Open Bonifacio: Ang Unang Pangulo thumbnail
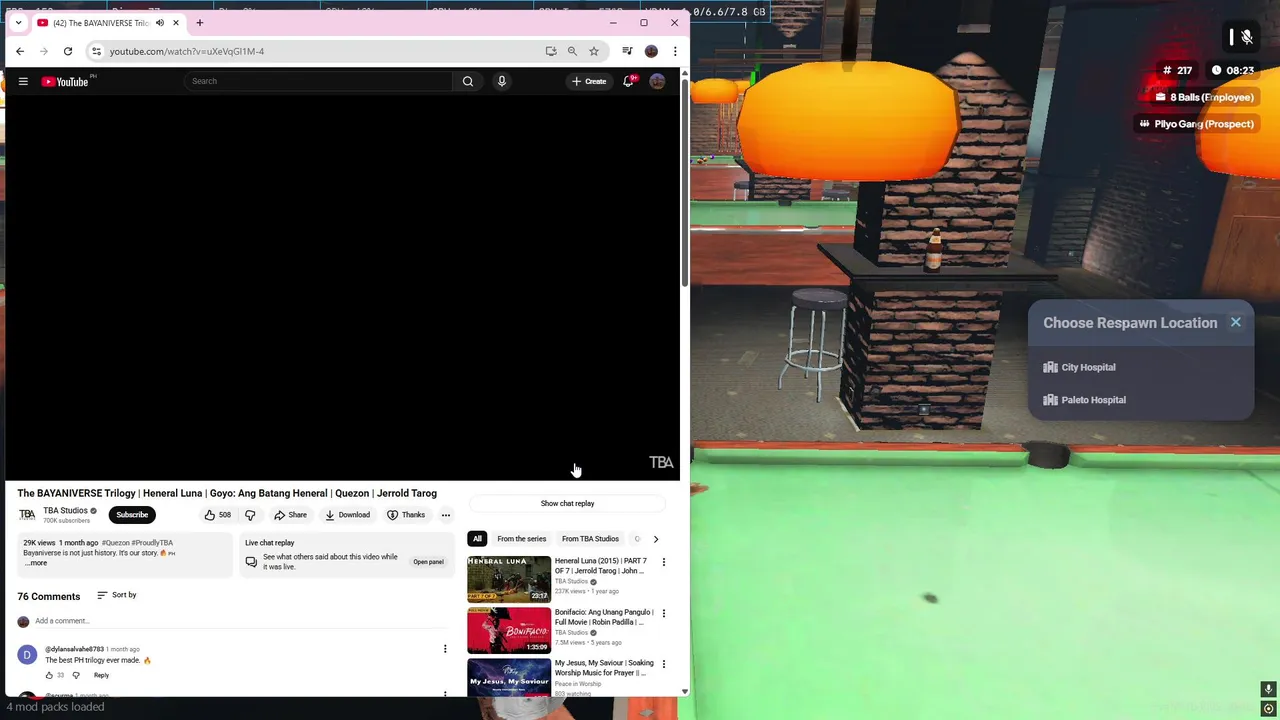 [509, 630]
